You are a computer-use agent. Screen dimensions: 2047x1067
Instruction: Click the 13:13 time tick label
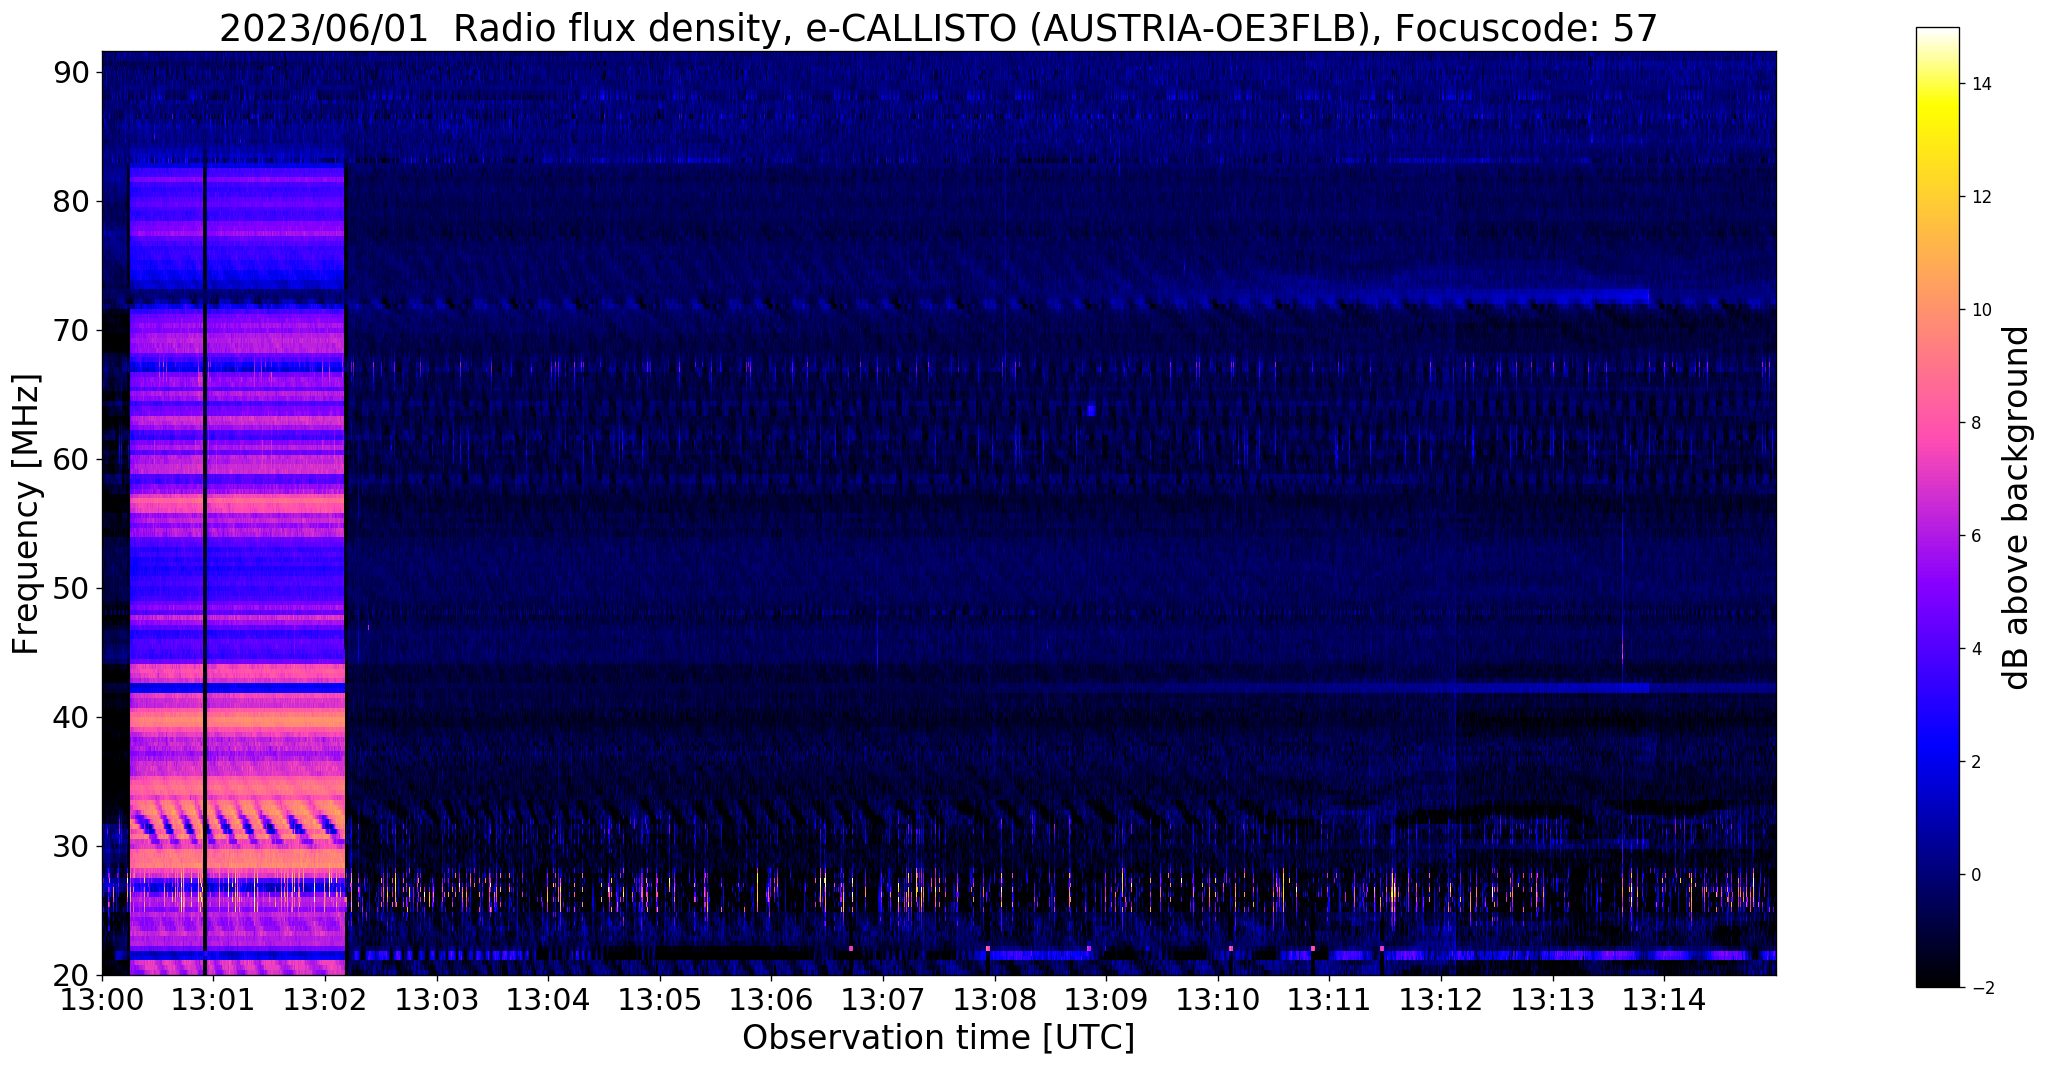pos(1553,1000)
